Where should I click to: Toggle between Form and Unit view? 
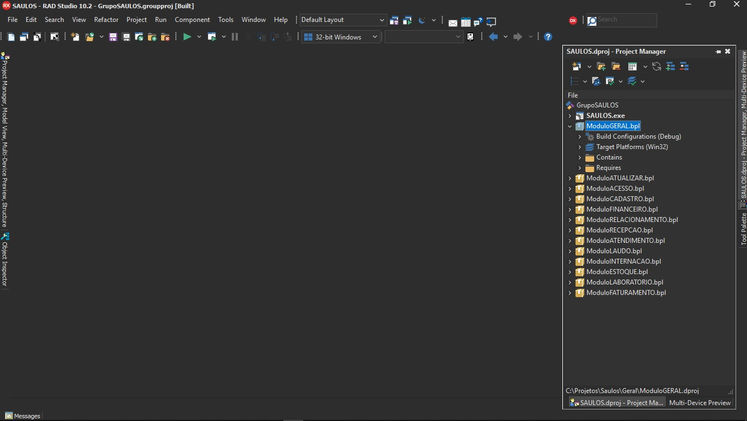click(x=37, y=37)
